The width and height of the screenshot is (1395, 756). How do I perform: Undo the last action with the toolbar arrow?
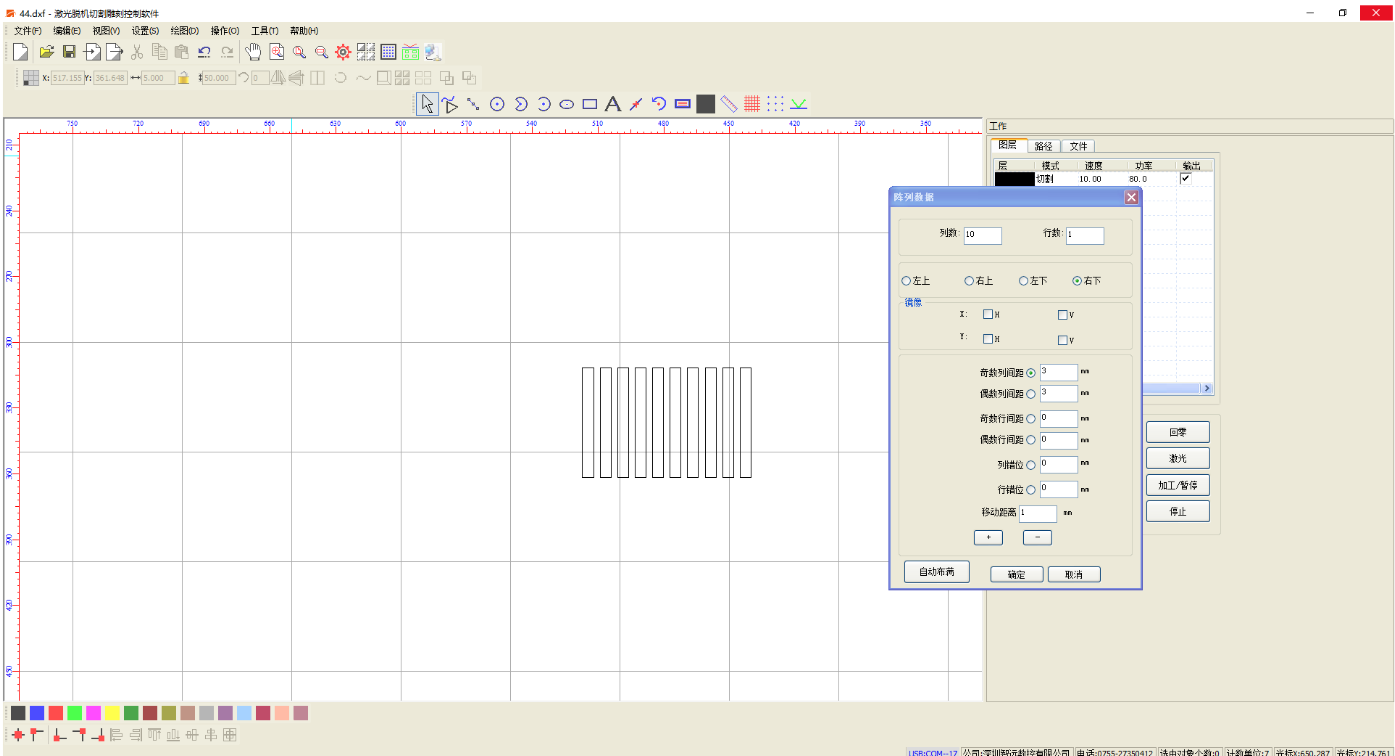(204, 52)
